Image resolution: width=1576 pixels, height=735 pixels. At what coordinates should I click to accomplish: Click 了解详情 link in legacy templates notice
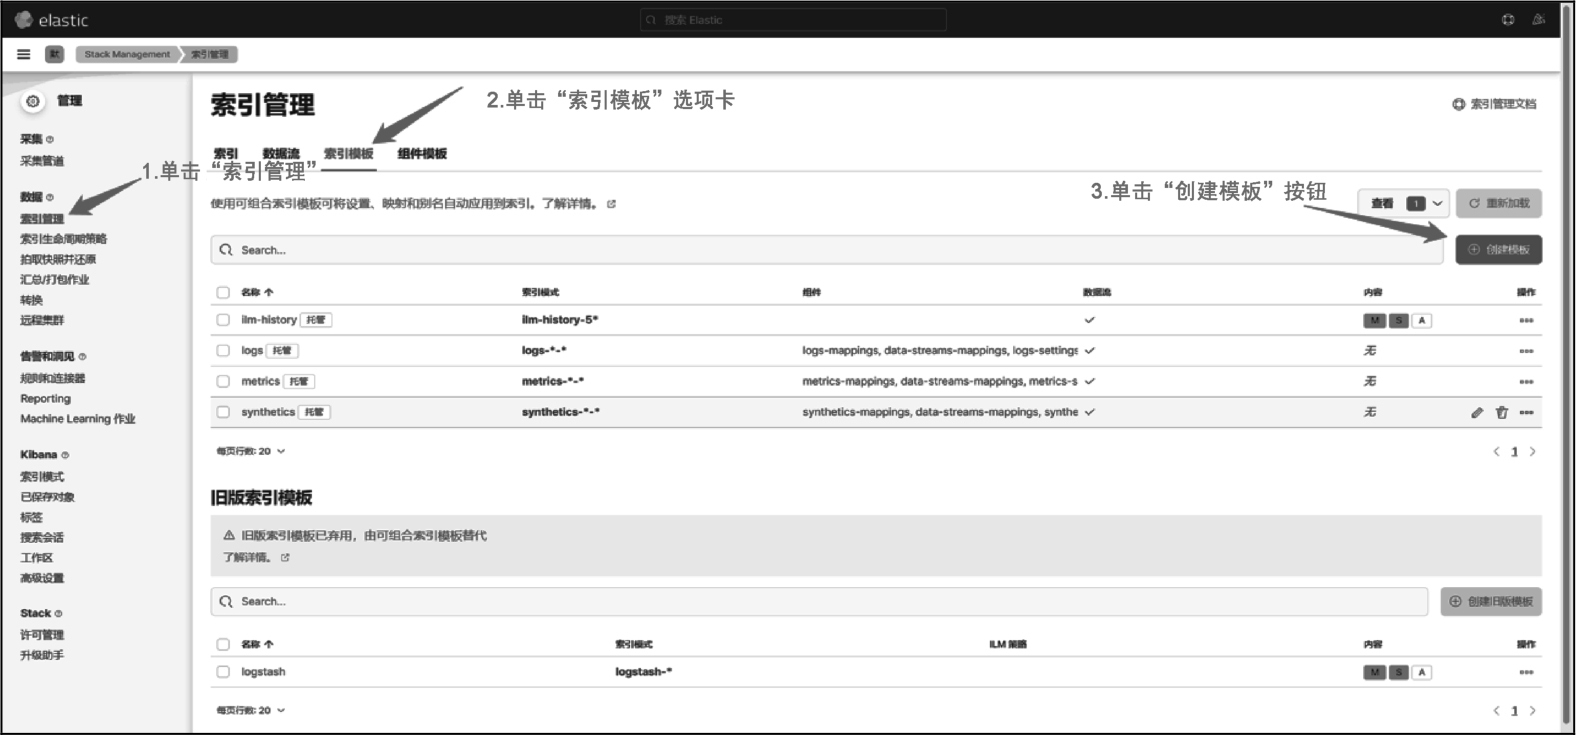pos(246,558)
